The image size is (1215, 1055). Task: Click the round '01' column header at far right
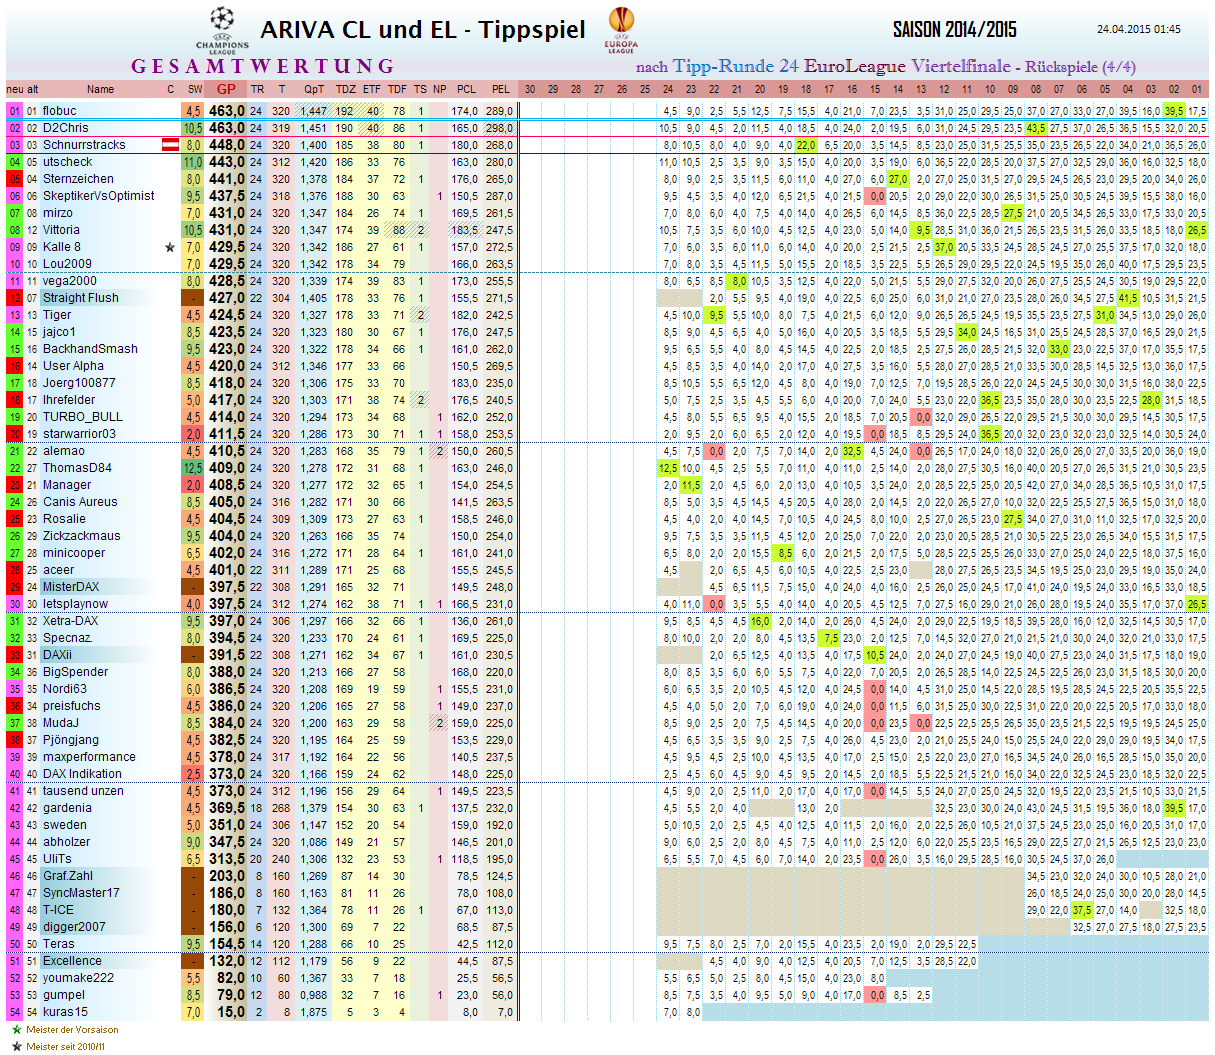[1197, 90]
